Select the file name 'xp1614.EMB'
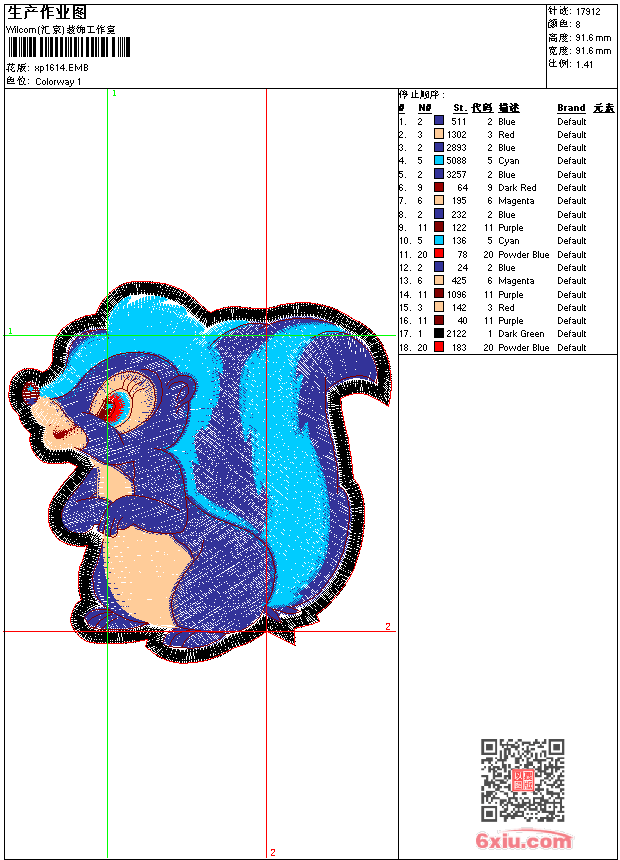The image size is (620, 860). click(x=61, y=68)
